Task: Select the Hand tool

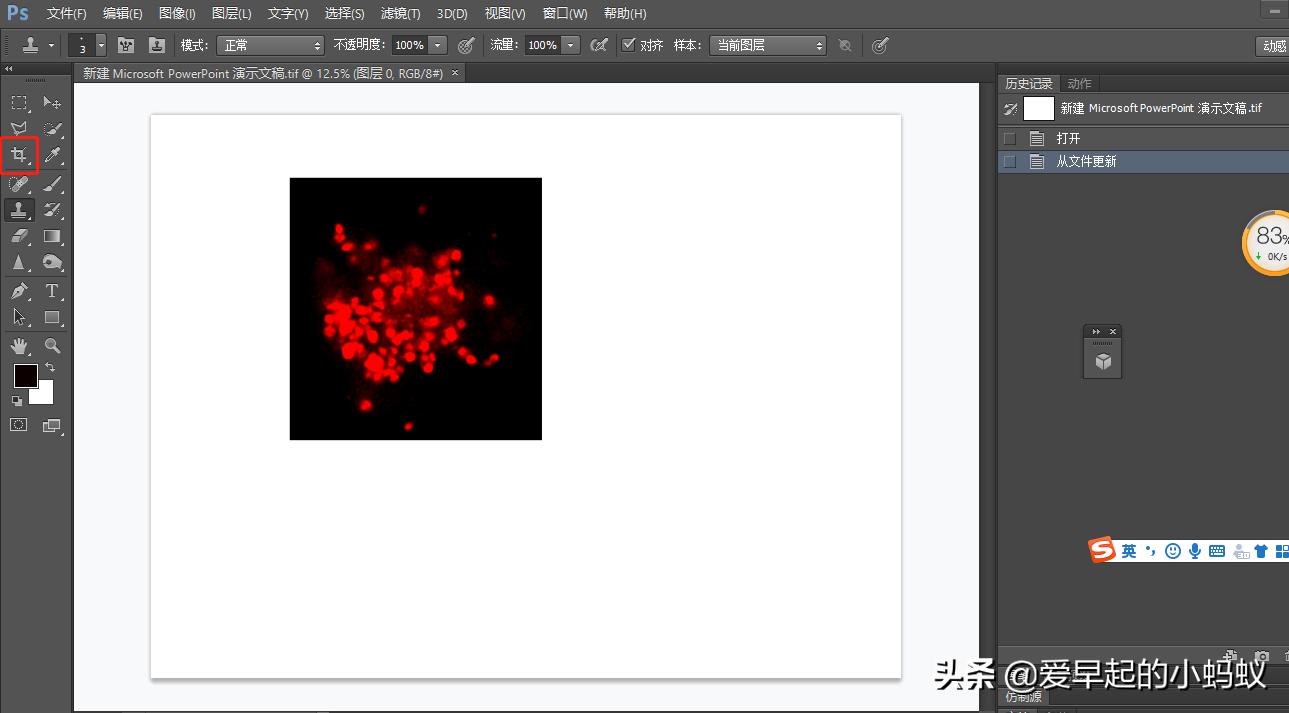Action: point(19,346)
